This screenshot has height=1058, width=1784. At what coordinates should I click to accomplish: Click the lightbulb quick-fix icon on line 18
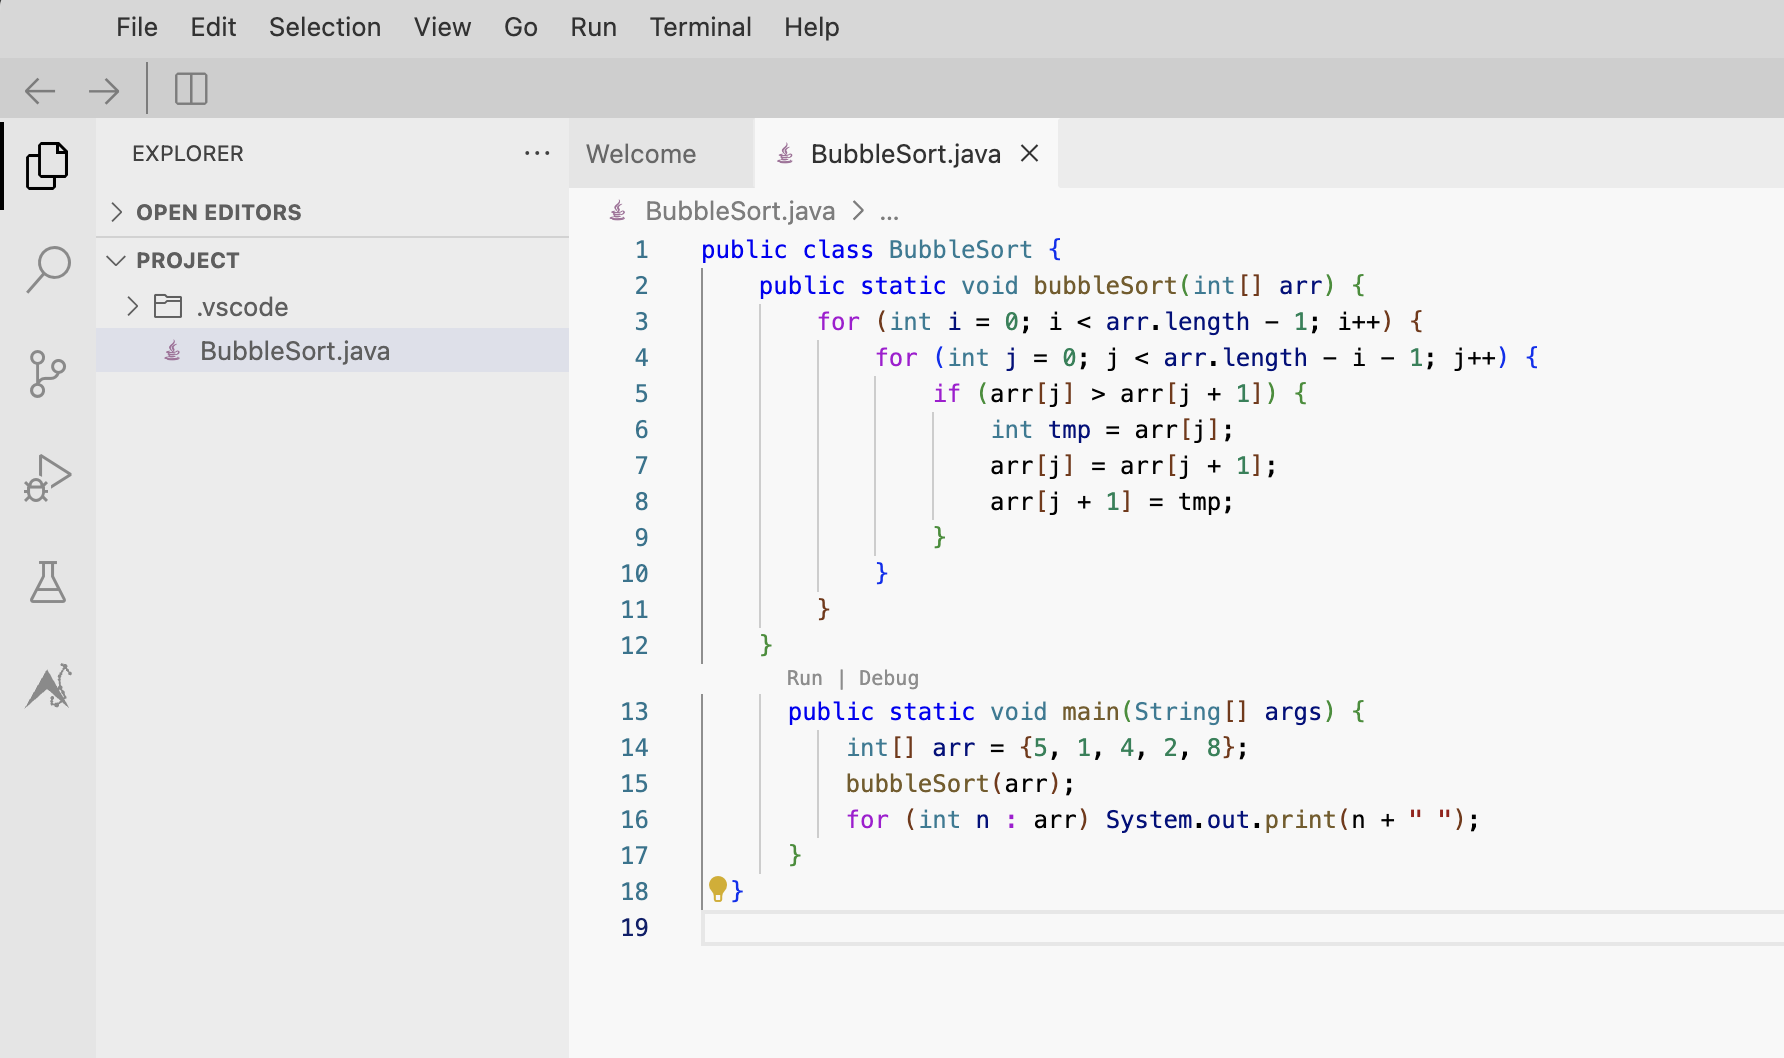pyautogui.click(x=717, y=889)
